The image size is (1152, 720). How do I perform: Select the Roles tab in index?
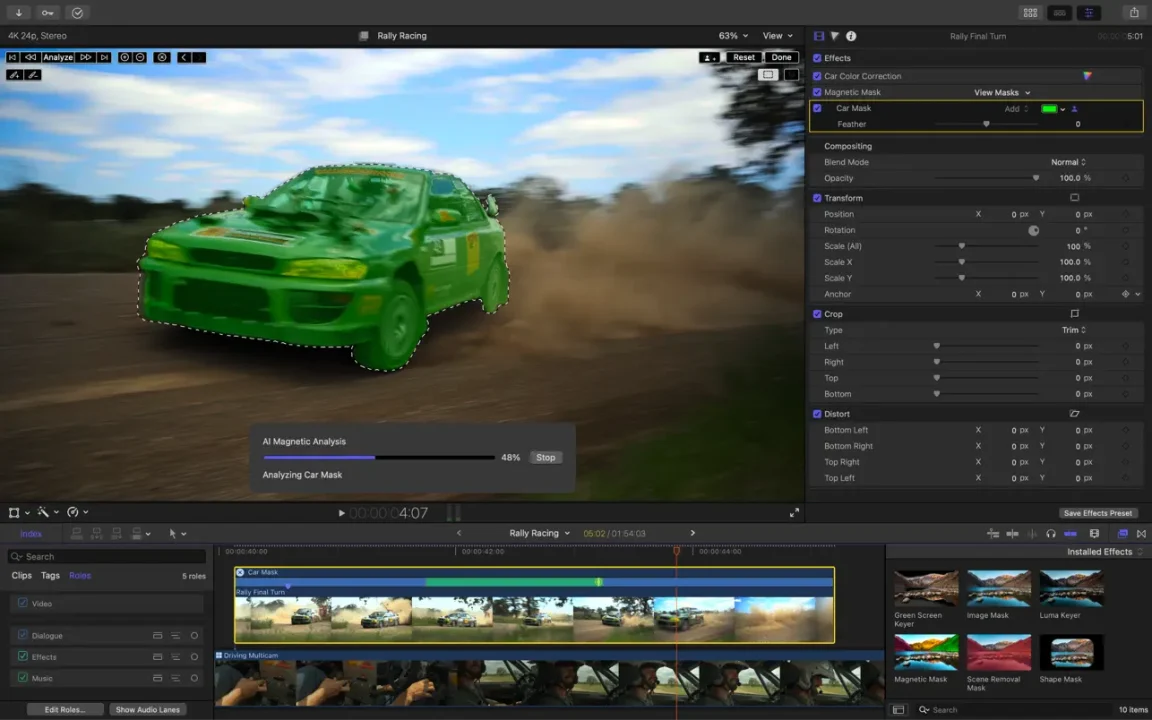pos(80,575)
